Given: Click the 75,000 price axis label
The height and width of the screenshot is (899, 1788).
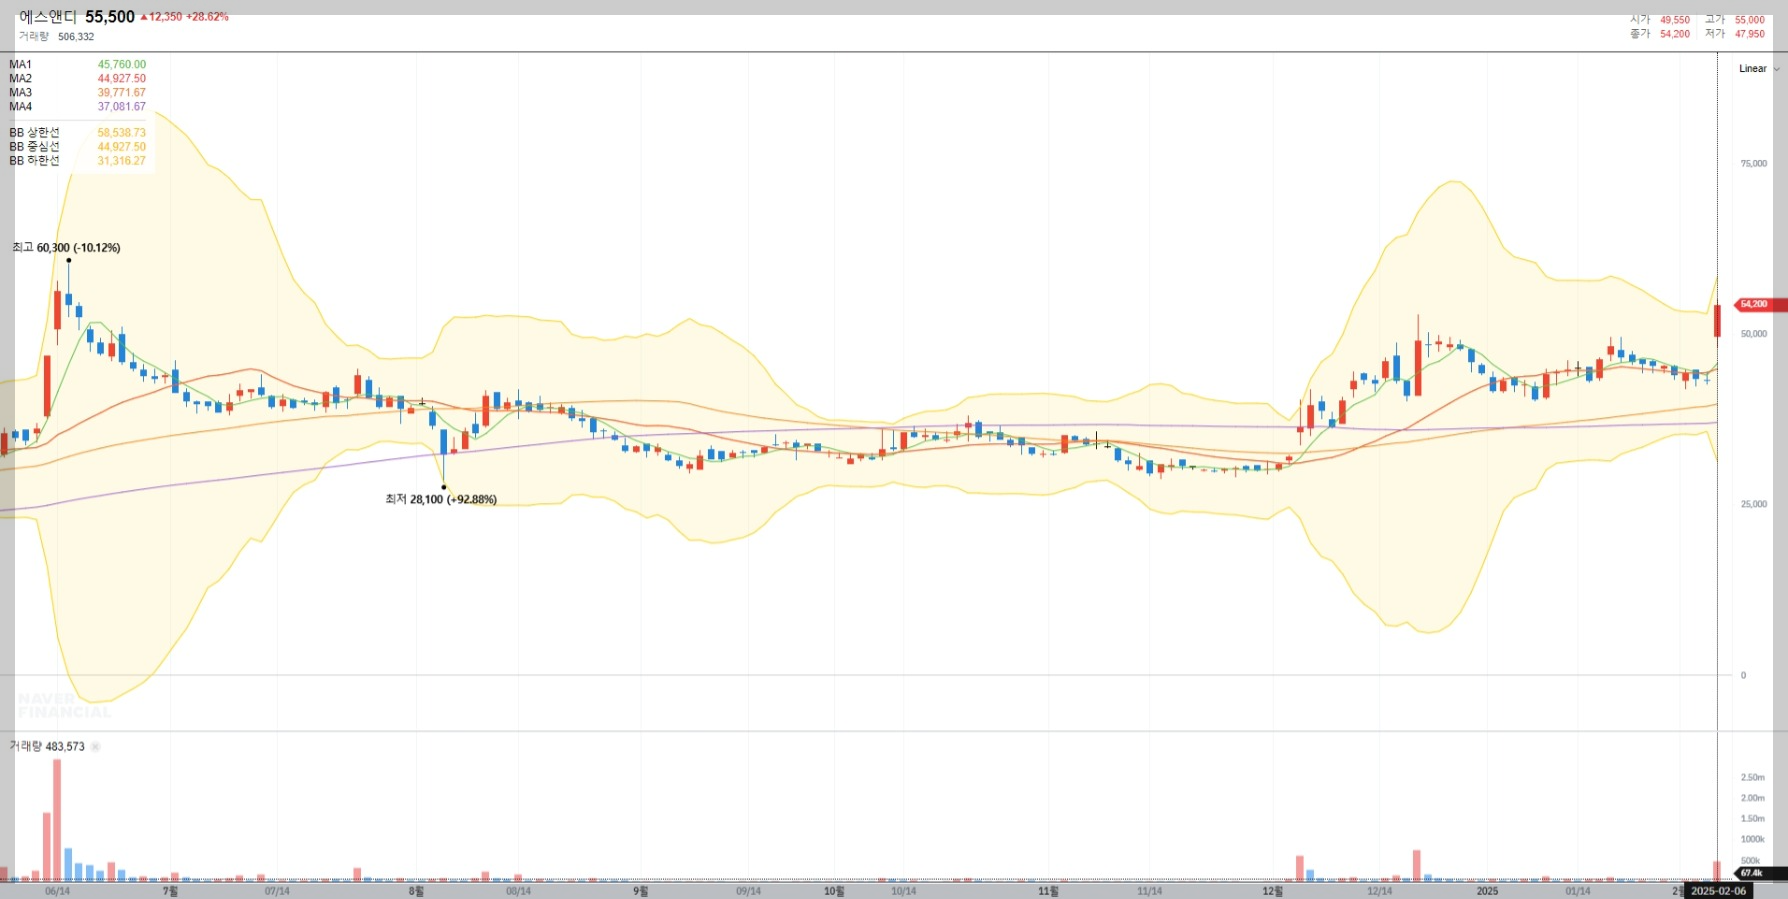Looking at the screenshot, I should click(1754, 164).
